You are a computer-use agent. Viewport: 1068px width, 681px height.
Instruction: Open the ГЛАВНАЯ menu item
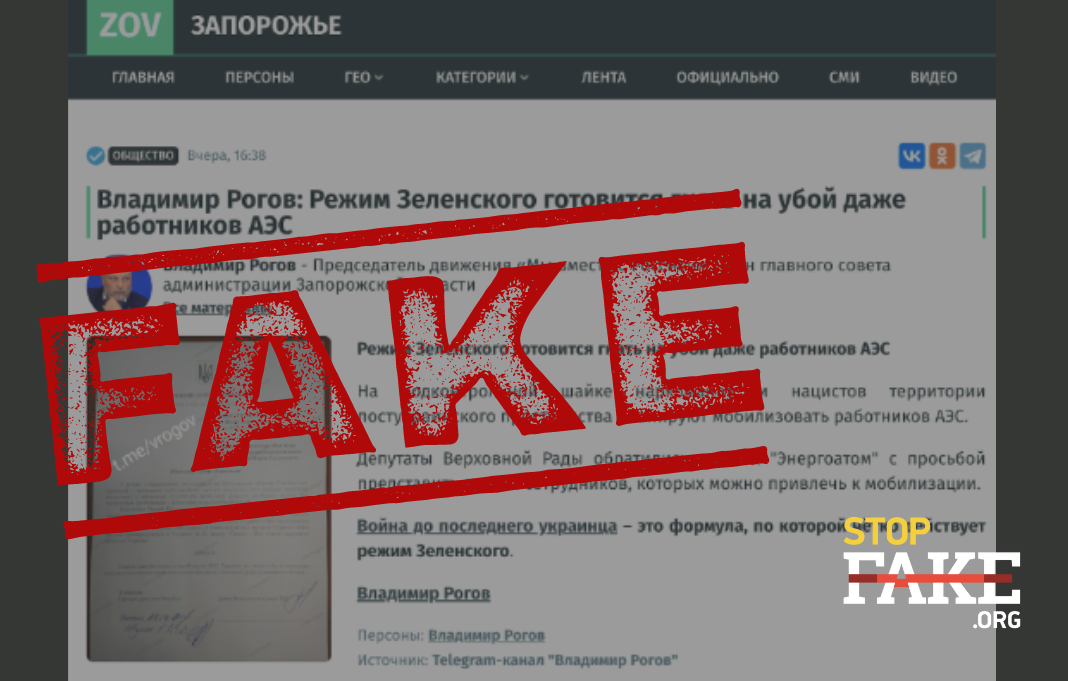pos(143,78)
